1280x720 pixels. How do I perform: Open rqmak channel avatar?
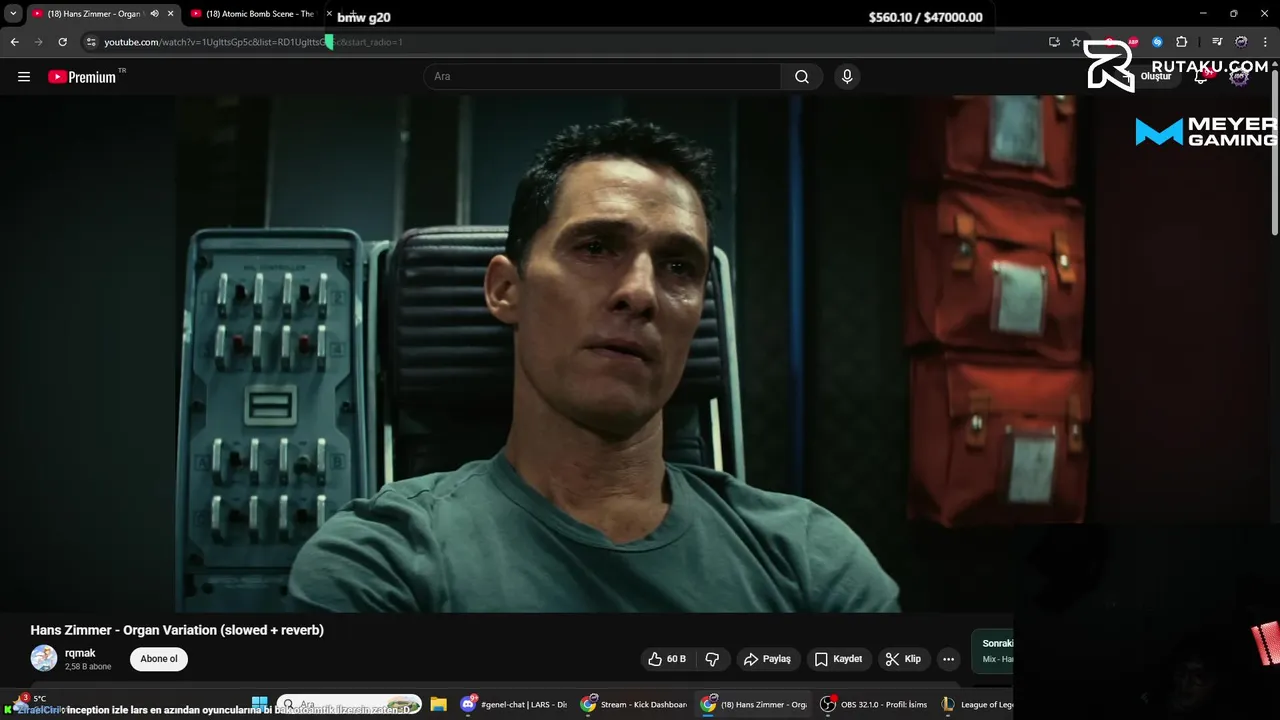(44, 658)
